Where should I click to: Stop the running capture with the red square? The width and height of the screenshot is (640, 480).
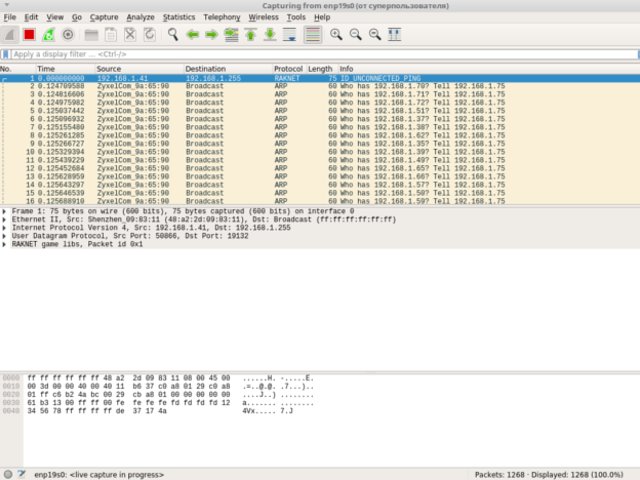point(29,35)
